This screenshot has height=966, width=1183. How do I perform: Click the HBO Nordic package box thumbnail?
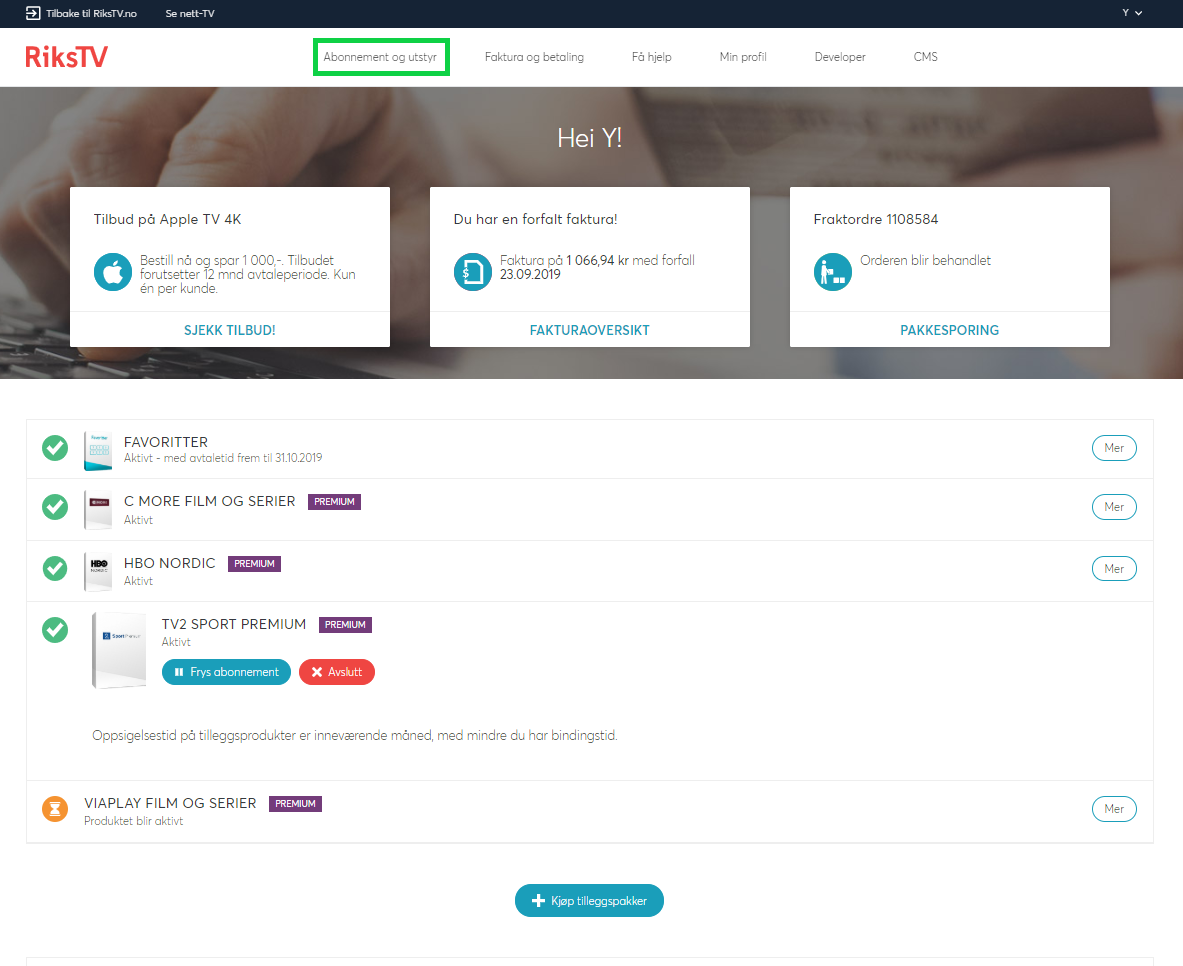click(98, 572)
